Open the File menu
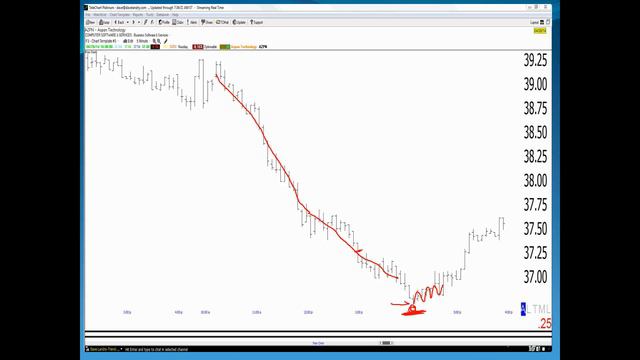 (x=88, y=15)
